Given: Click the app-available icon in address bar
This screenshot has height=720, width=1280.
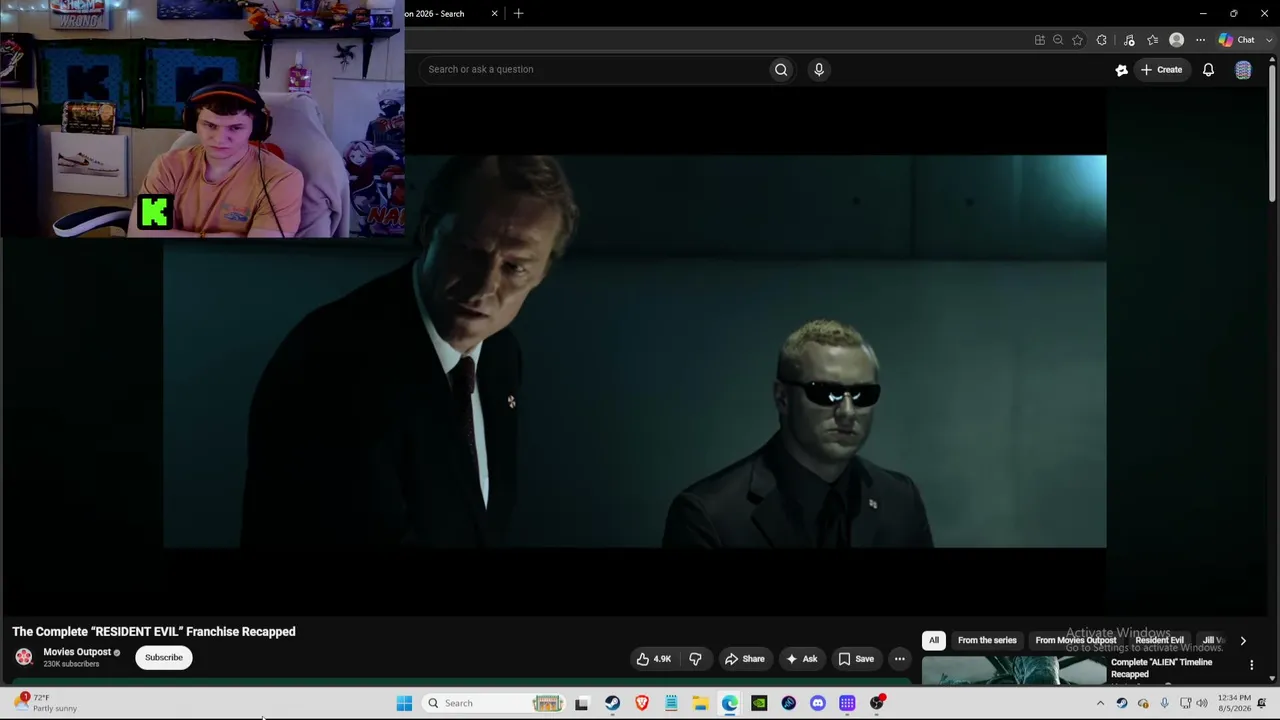Looking at the screenshot, I should click(1040, 40).
